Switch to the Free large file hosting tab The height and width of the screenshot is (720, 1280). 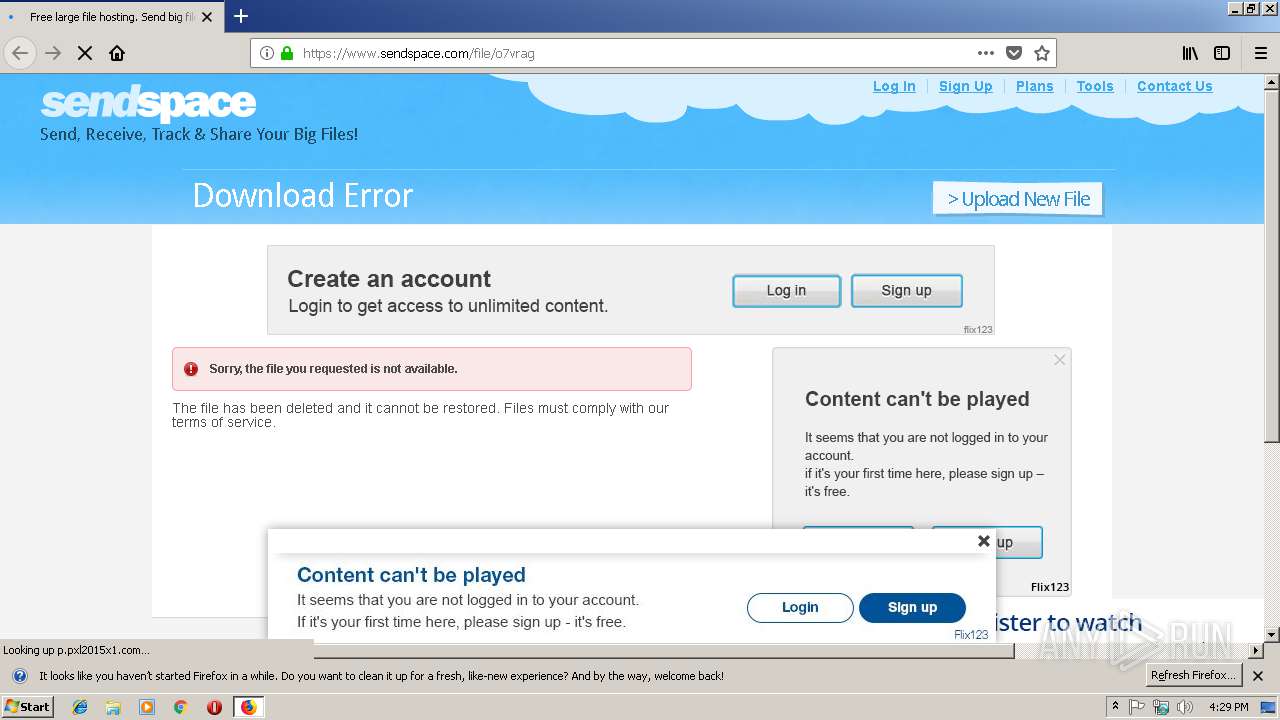pos(111,17)
